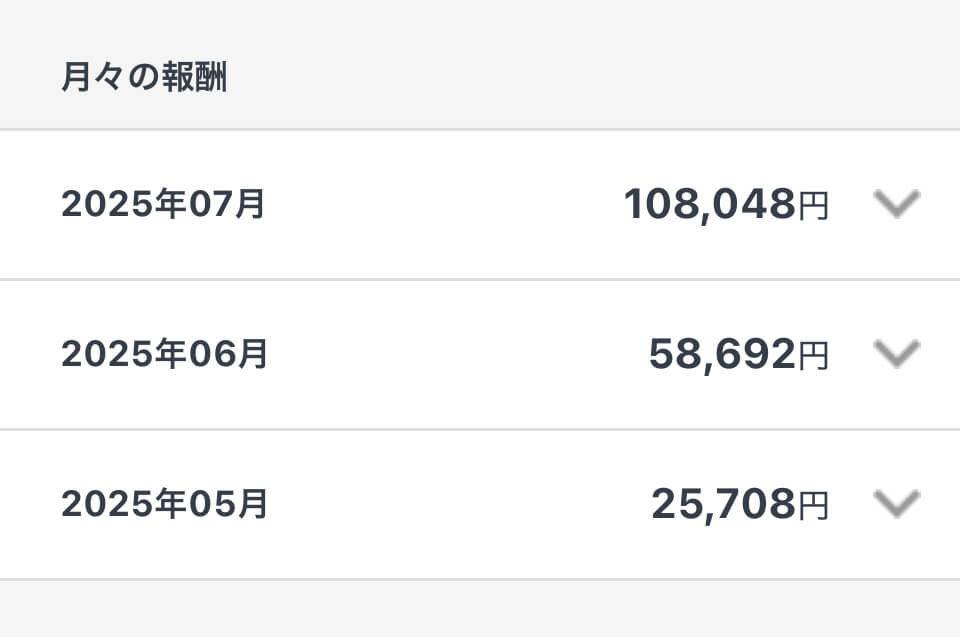Click the 06月 month text
The width and height of the screenshot is (960, 637).
[234, 355]
